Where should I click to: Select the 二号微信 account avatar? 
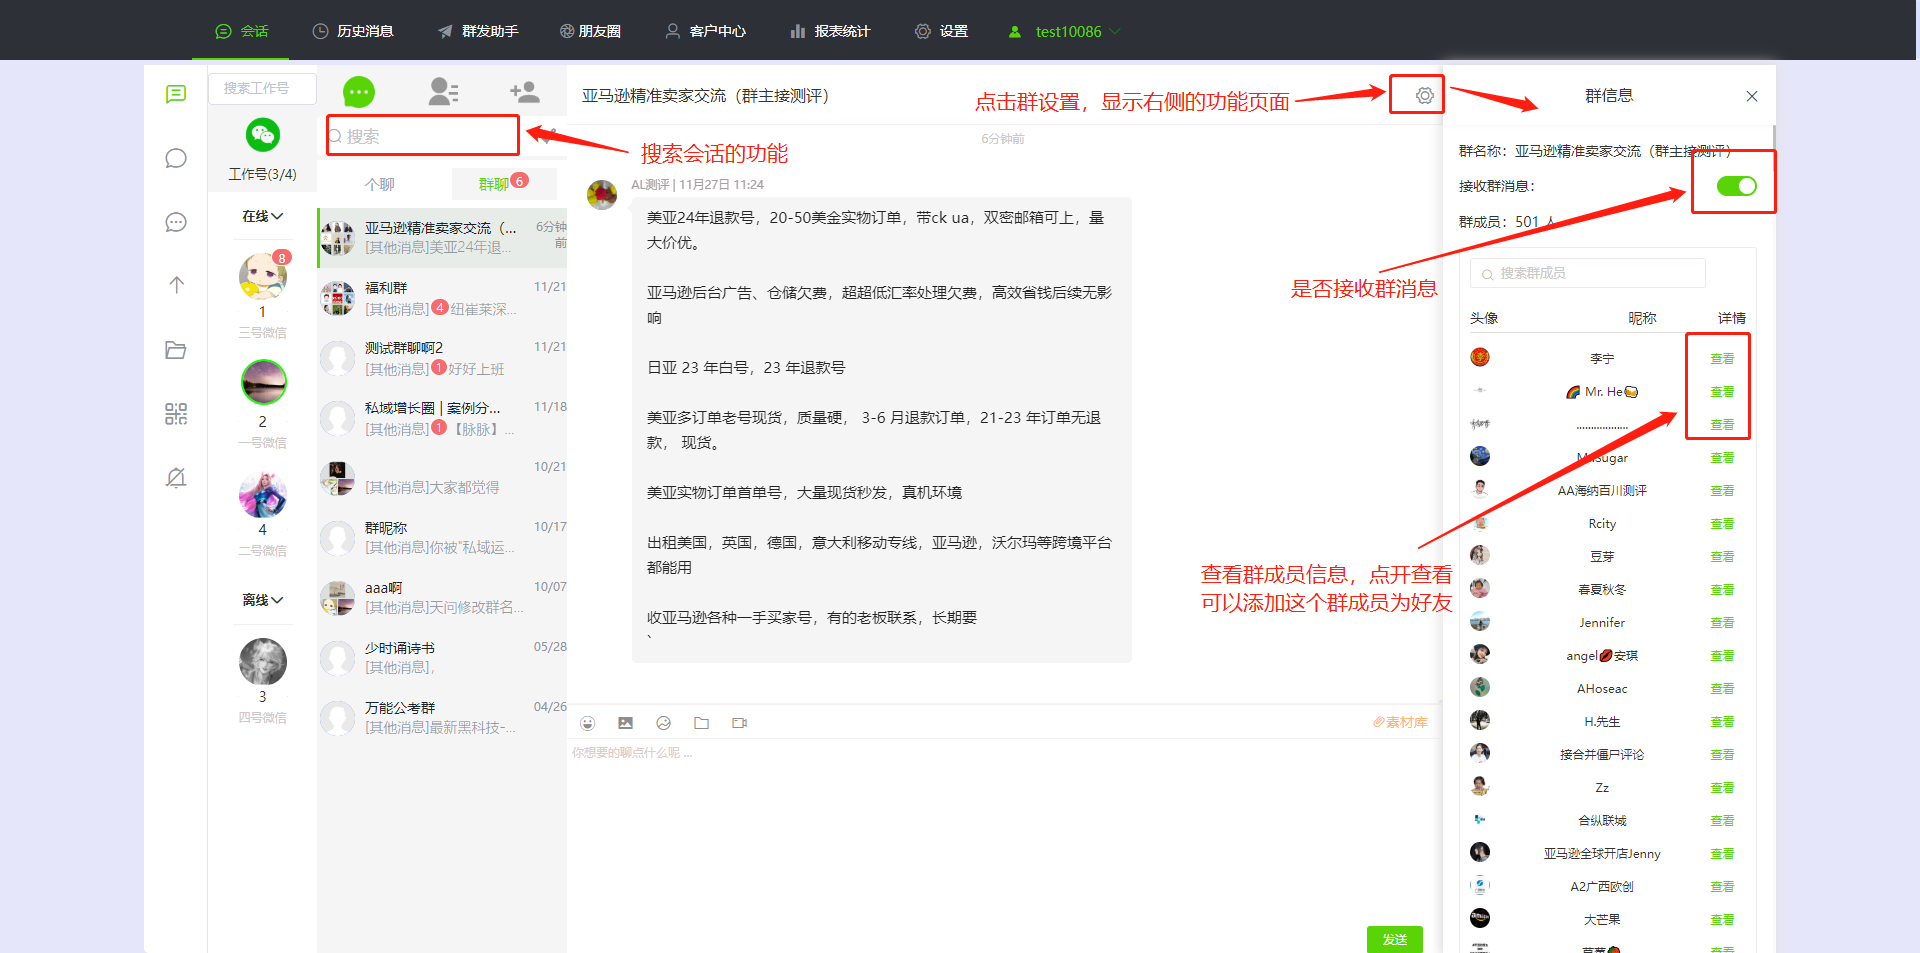pyautogui.click(x=263, y=494)
